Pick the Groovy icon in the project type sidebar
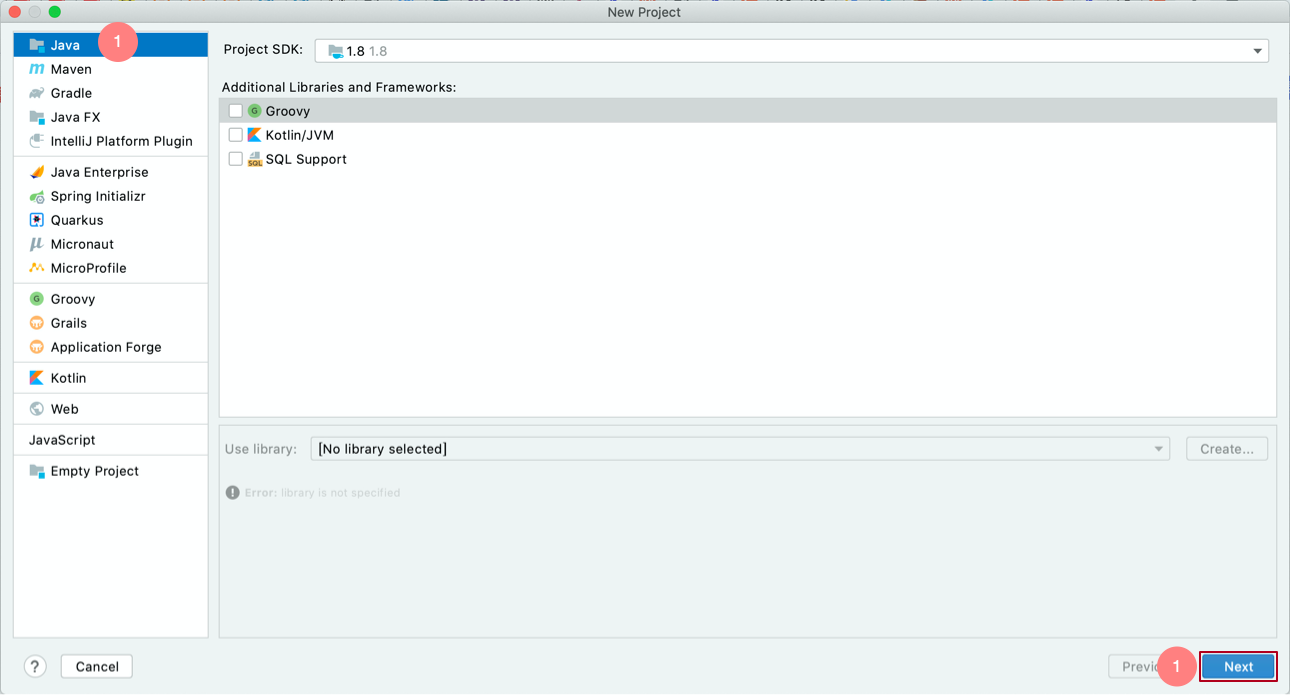1290x695 pixels. point(37,299)
